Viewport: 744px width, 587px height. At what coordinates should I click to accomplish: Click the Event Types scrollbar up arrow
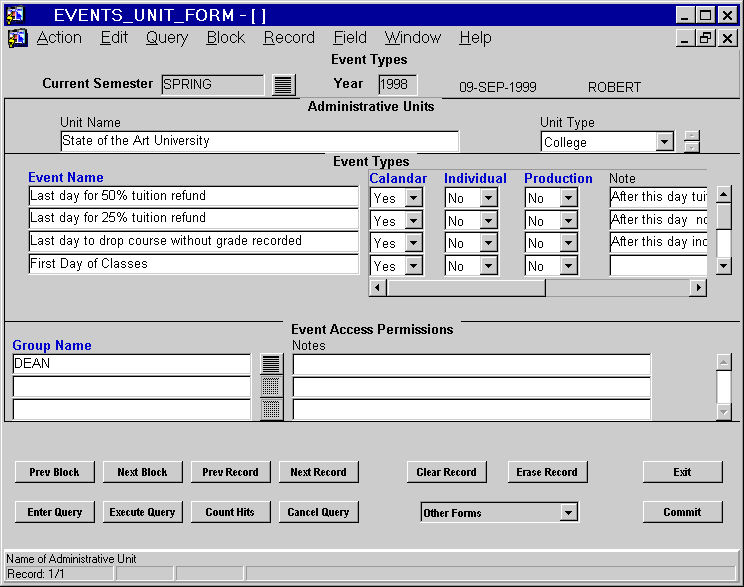point(724,194)
